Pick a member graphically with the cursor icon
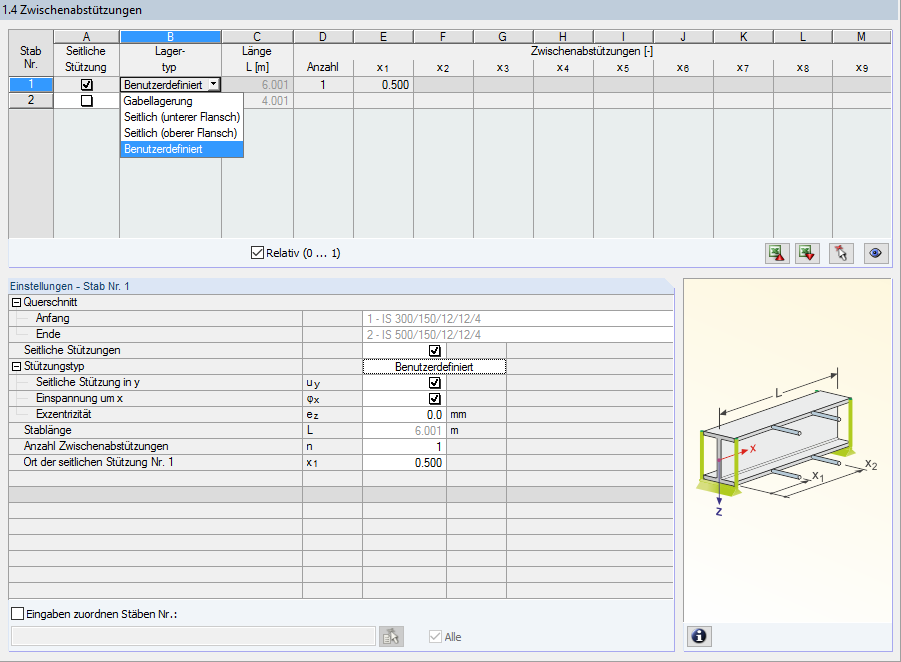 [840, 253]
